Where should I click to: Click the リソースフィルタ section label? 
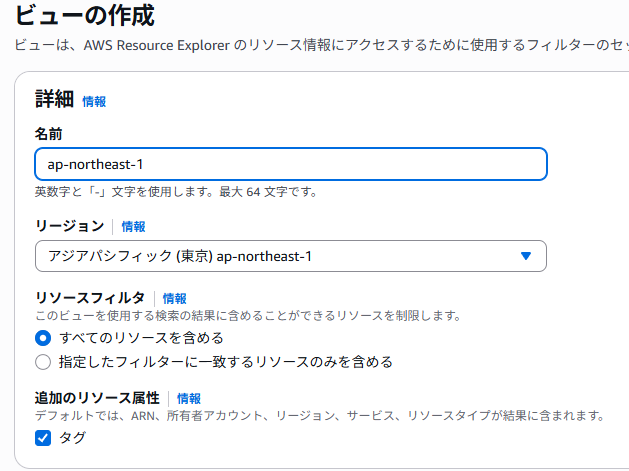90,298
